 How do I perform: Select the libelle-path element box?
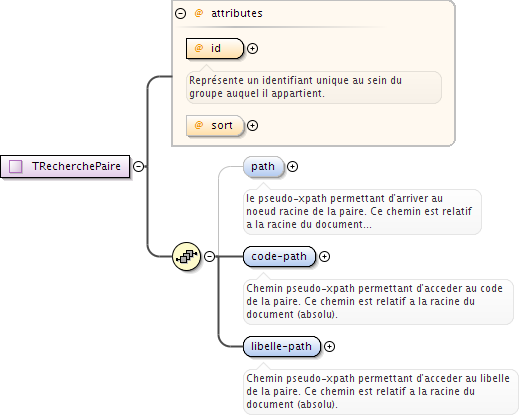[x=282, y=347]
